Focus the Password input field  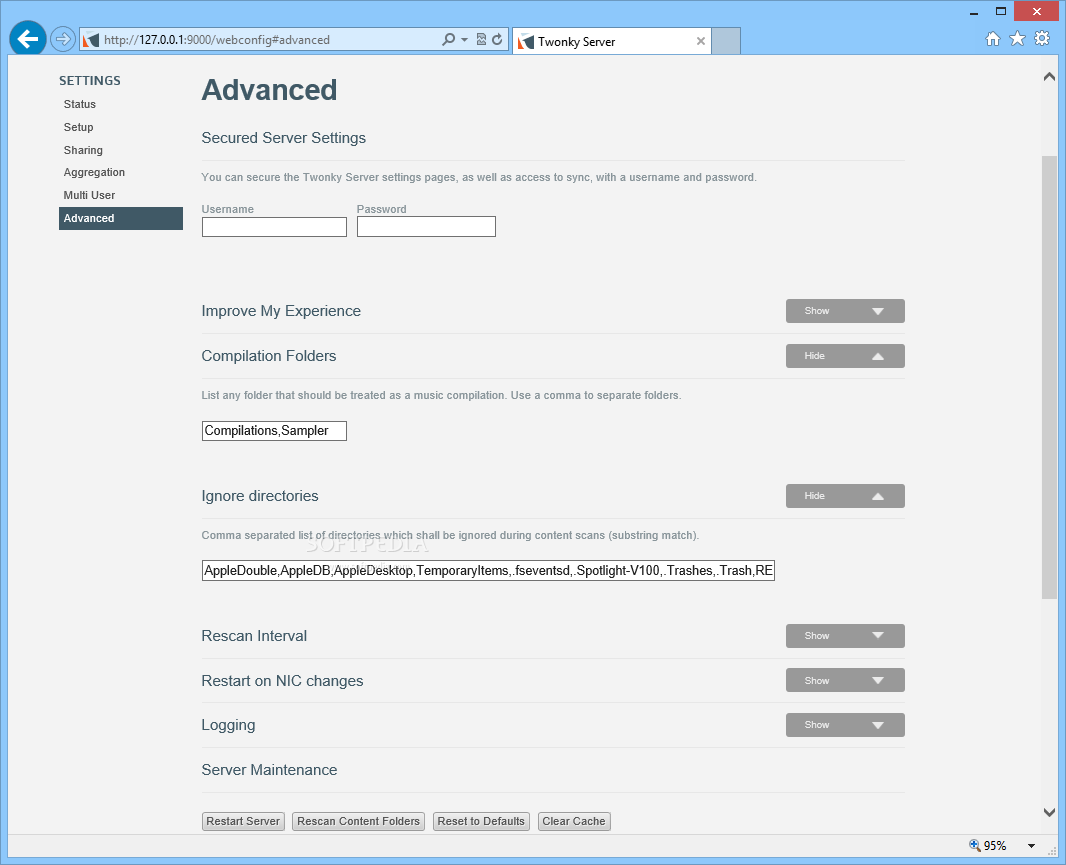click(426, 227)
